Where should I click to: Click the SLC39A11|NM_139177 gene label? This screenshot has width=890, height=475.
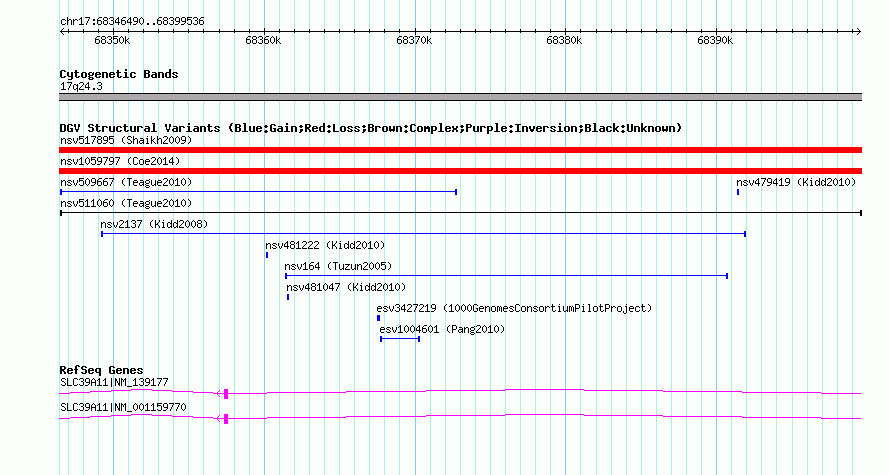tap(114, 382)
